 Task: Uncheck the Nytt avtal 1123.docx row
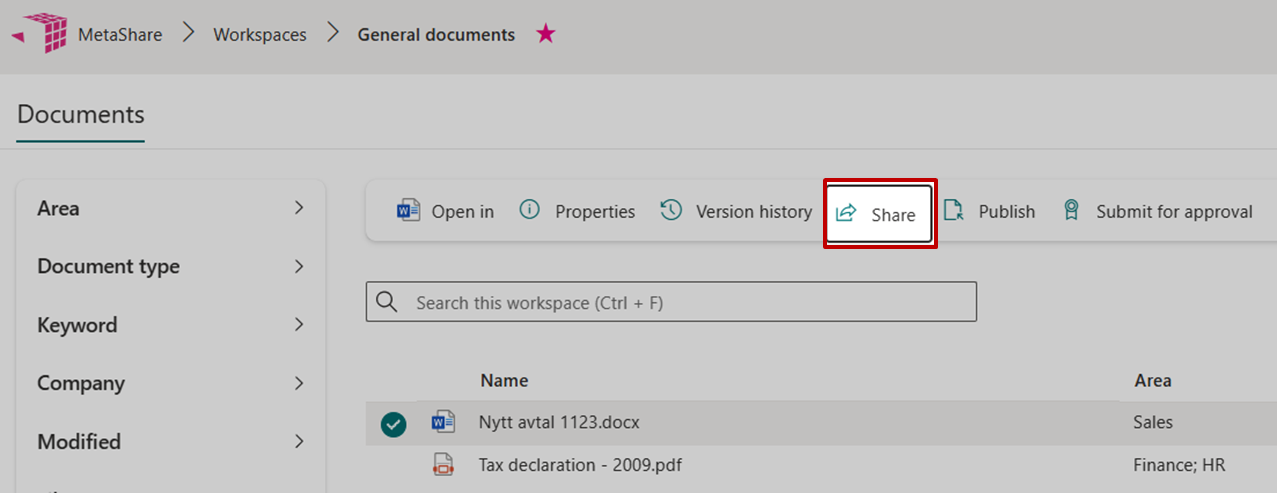pyautogui.click(x=394, y=424)
